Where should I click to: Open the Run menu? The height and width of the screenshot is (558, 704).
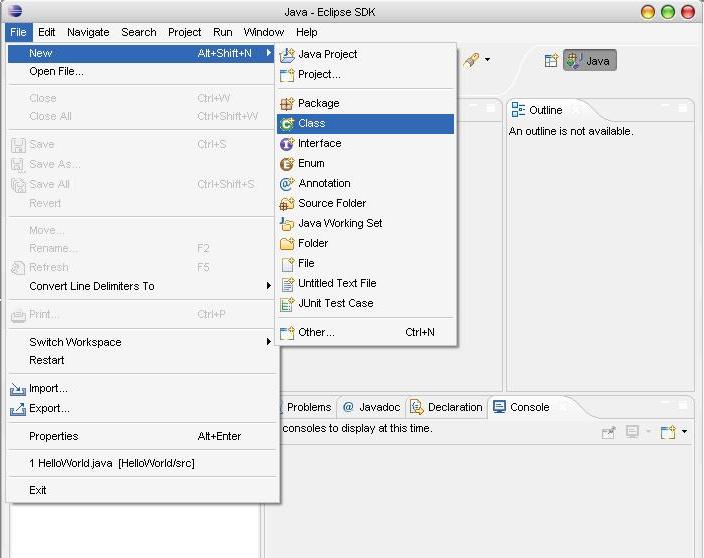click(223, 32)
